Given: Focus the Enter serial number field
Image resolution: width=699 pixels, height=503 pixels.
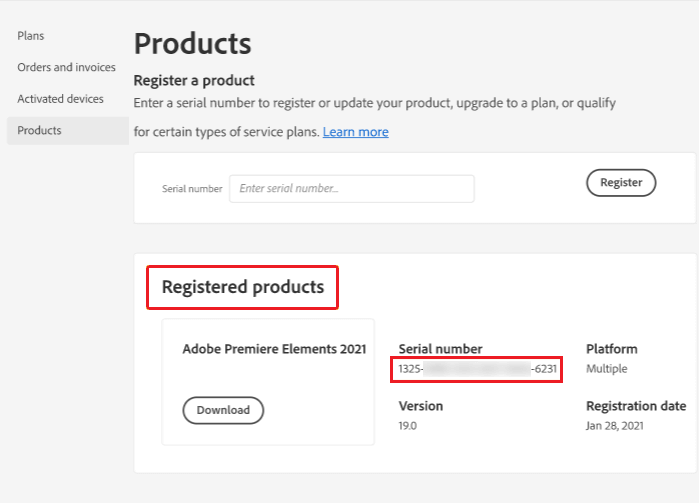Looking at the screenshot, I should (x=351, y=188).
